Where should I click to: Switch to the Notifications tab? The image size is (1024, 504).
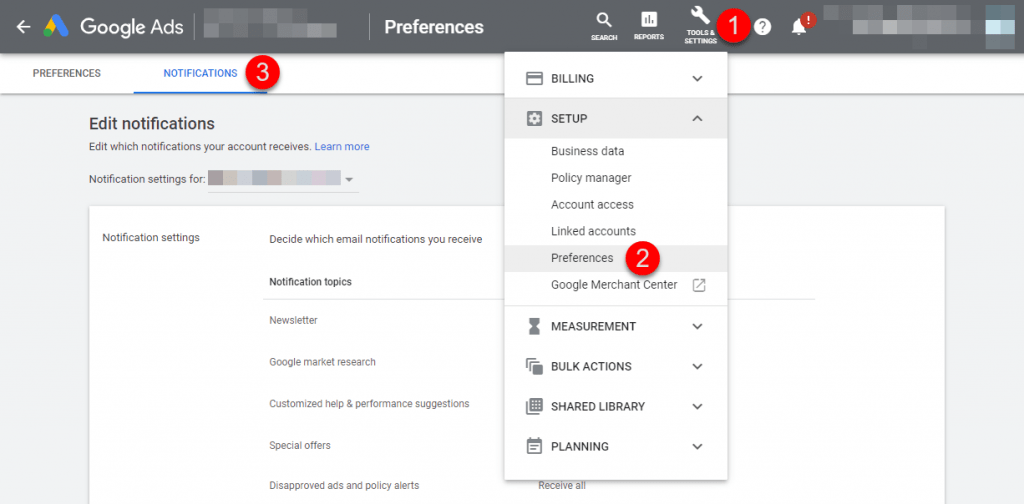[x=200, y=73]
